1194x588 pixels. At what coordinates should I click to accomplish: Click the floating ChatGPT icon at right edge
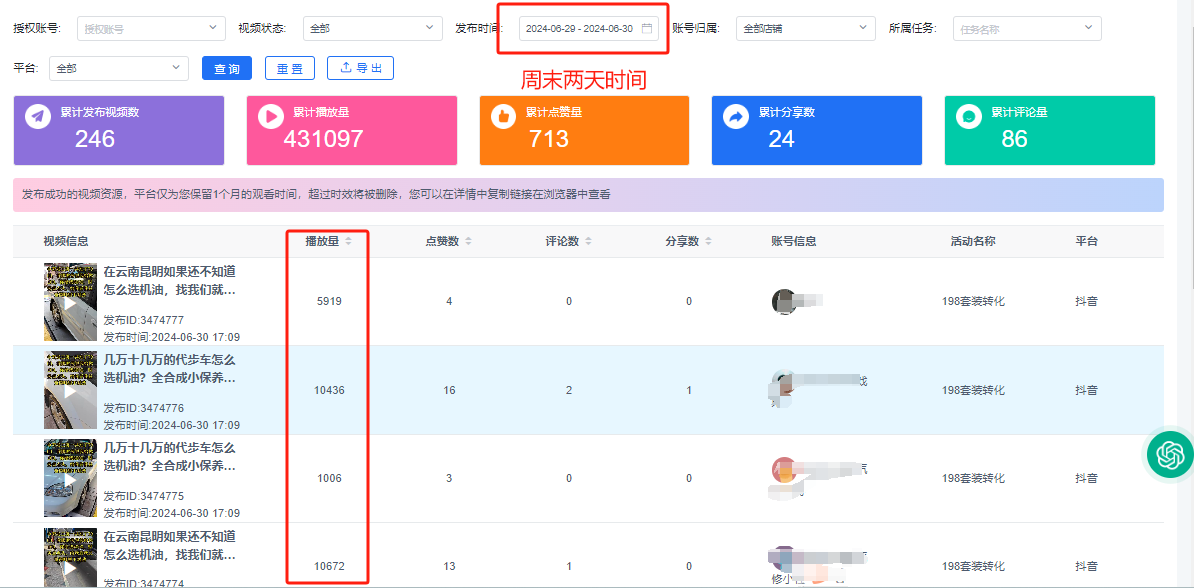coord(1169,455)
